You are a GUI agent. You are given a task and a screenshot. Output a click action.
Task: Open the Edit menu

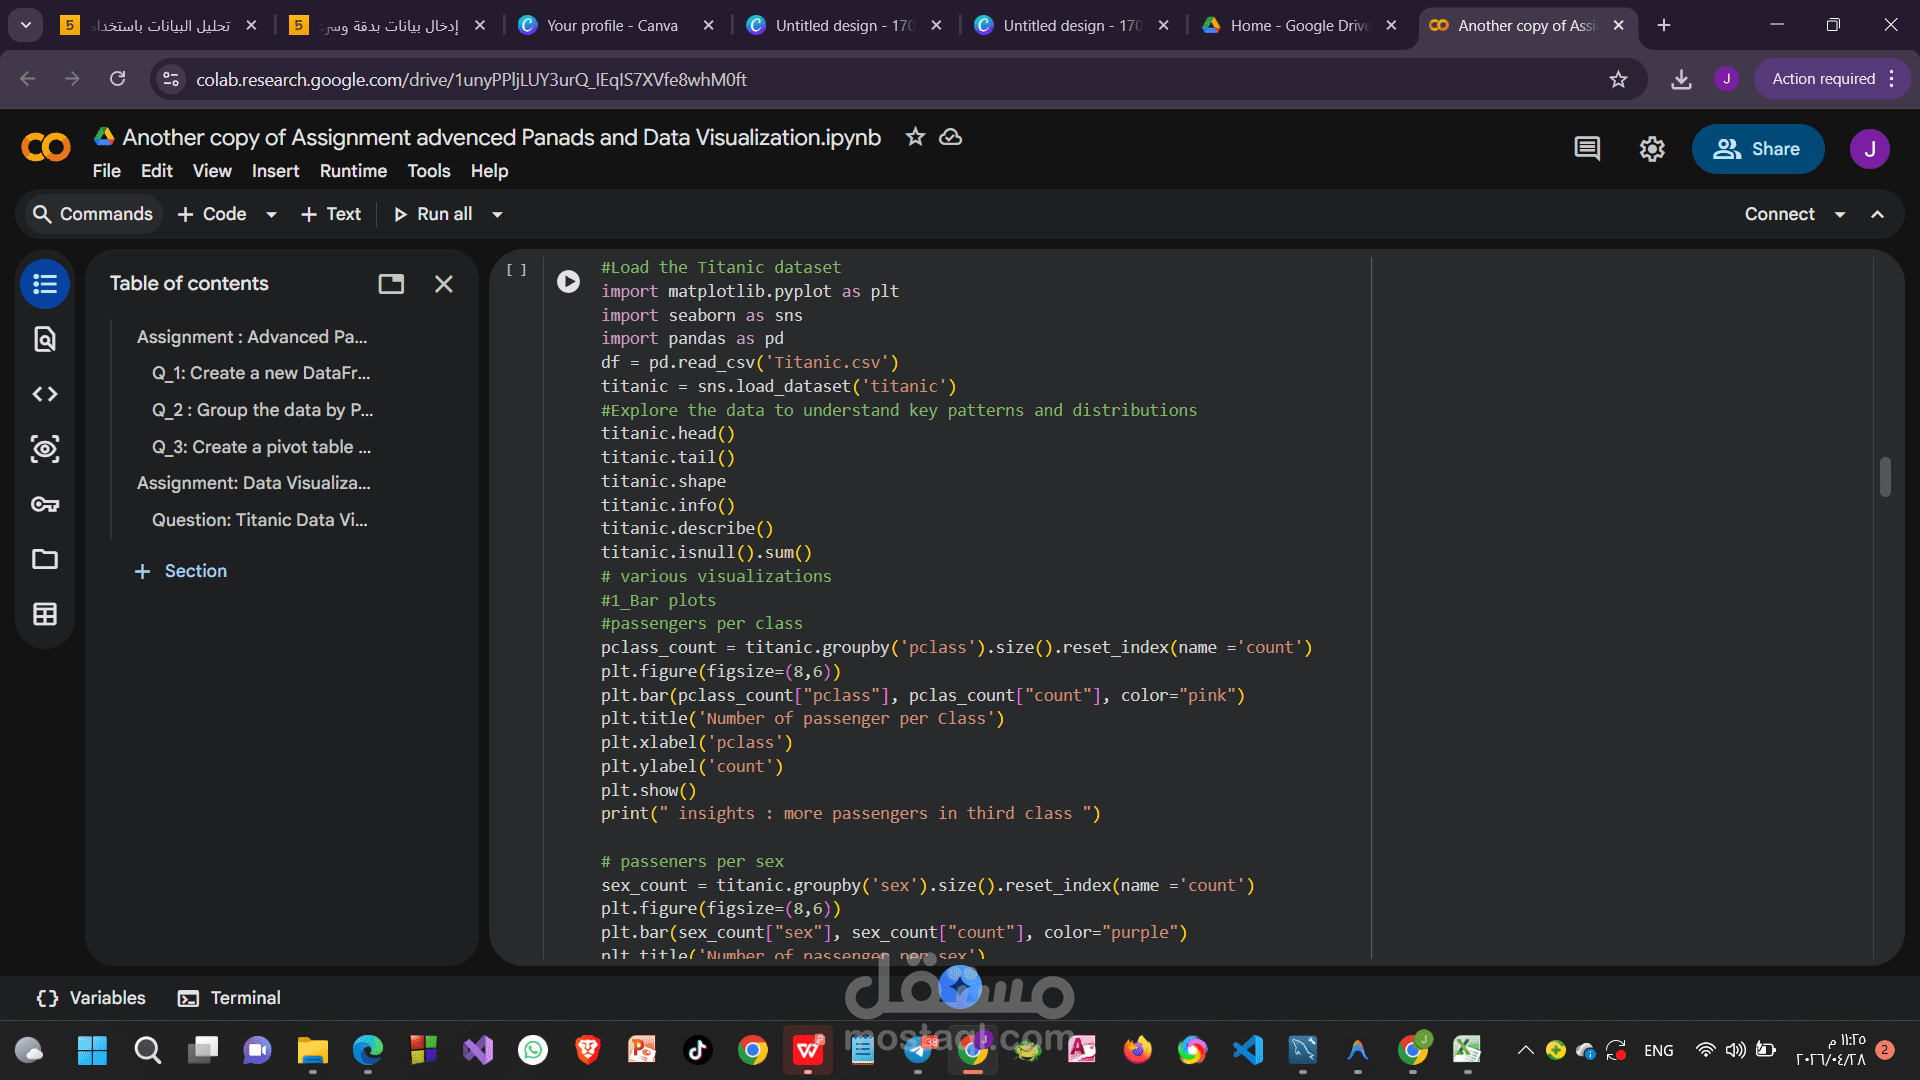[156, 171]
